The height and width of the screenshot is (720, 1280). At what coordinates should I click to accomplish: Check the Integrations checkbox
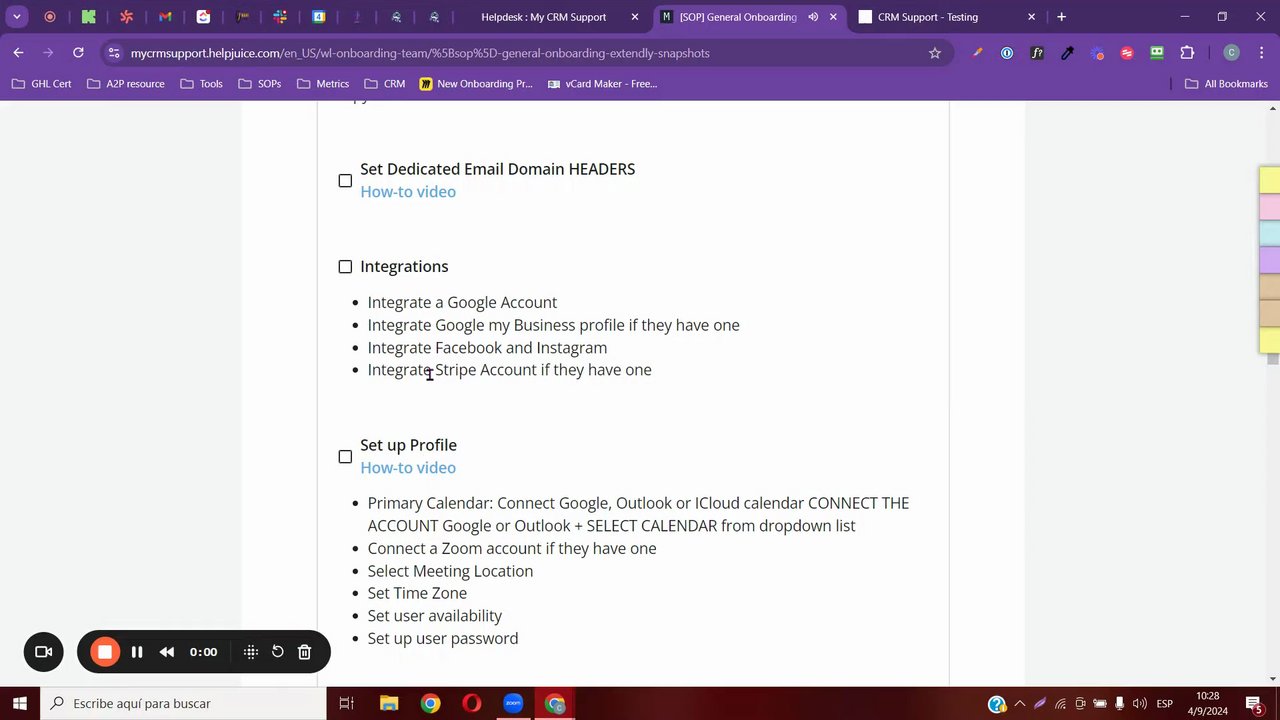click(x=345, y=267)
